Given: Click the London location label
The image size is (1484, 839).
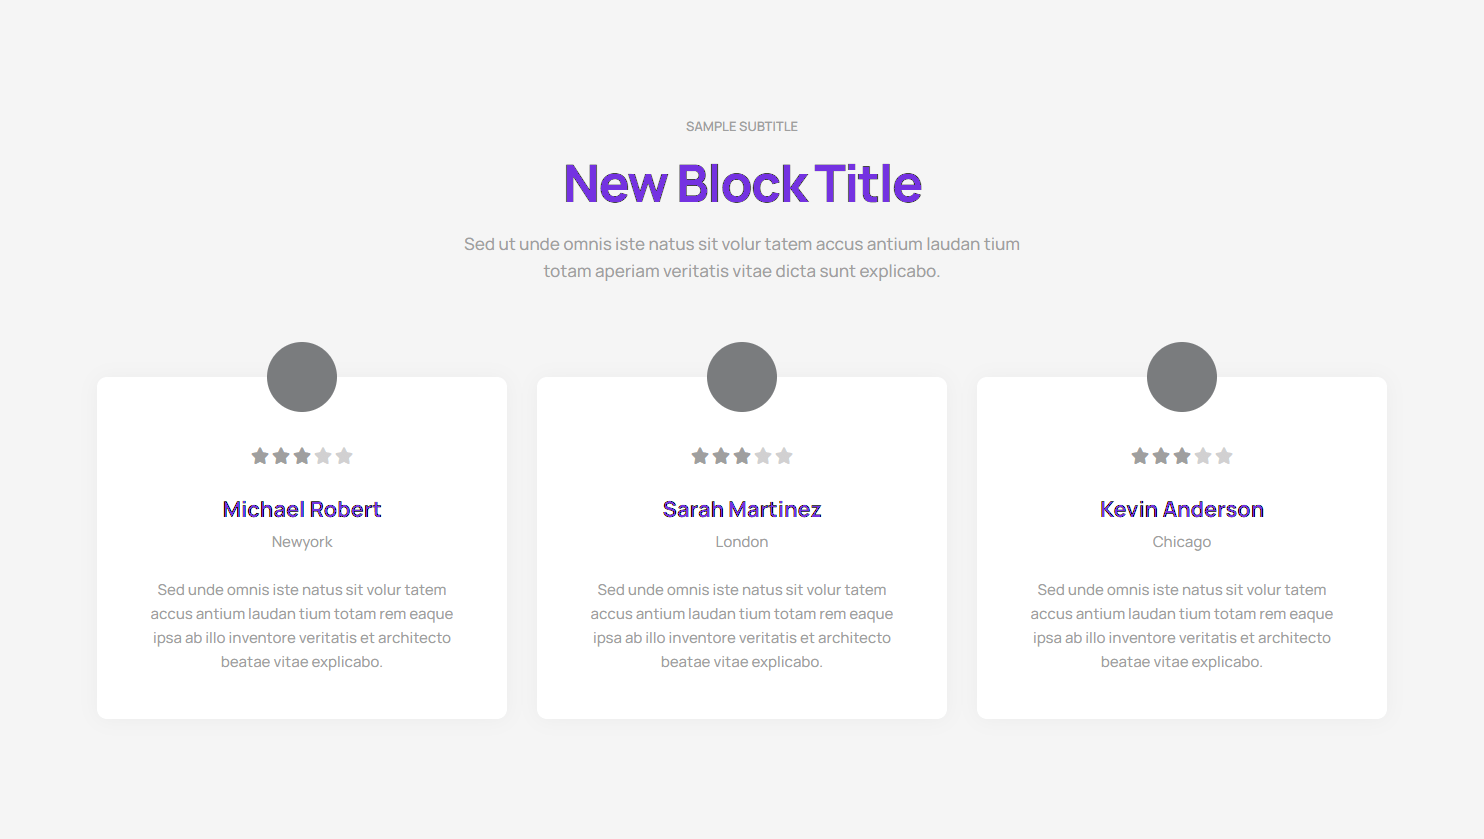Looking at the screenshot, I should 742,542.
